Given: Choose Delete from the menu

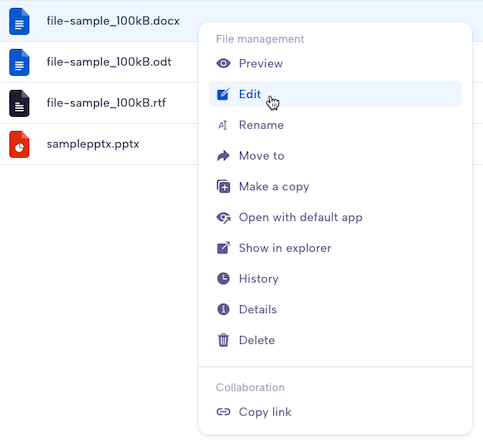Looking at the screenshot, I should [335, 340].
